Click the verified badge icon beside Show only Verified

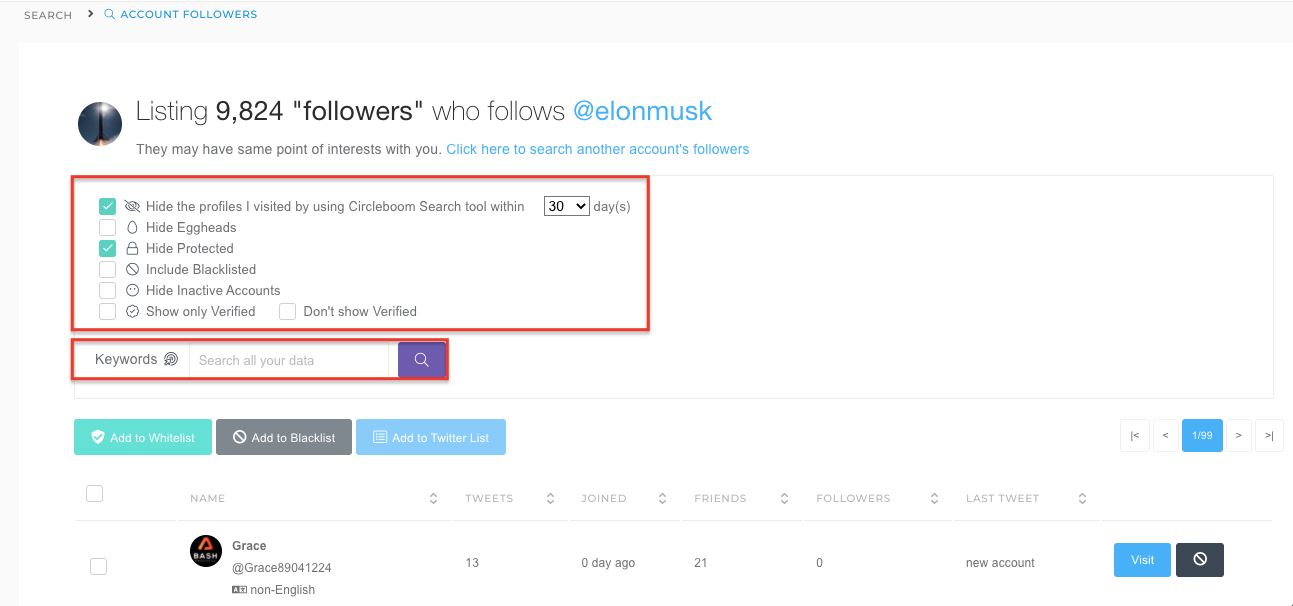(x=133, y=311)
